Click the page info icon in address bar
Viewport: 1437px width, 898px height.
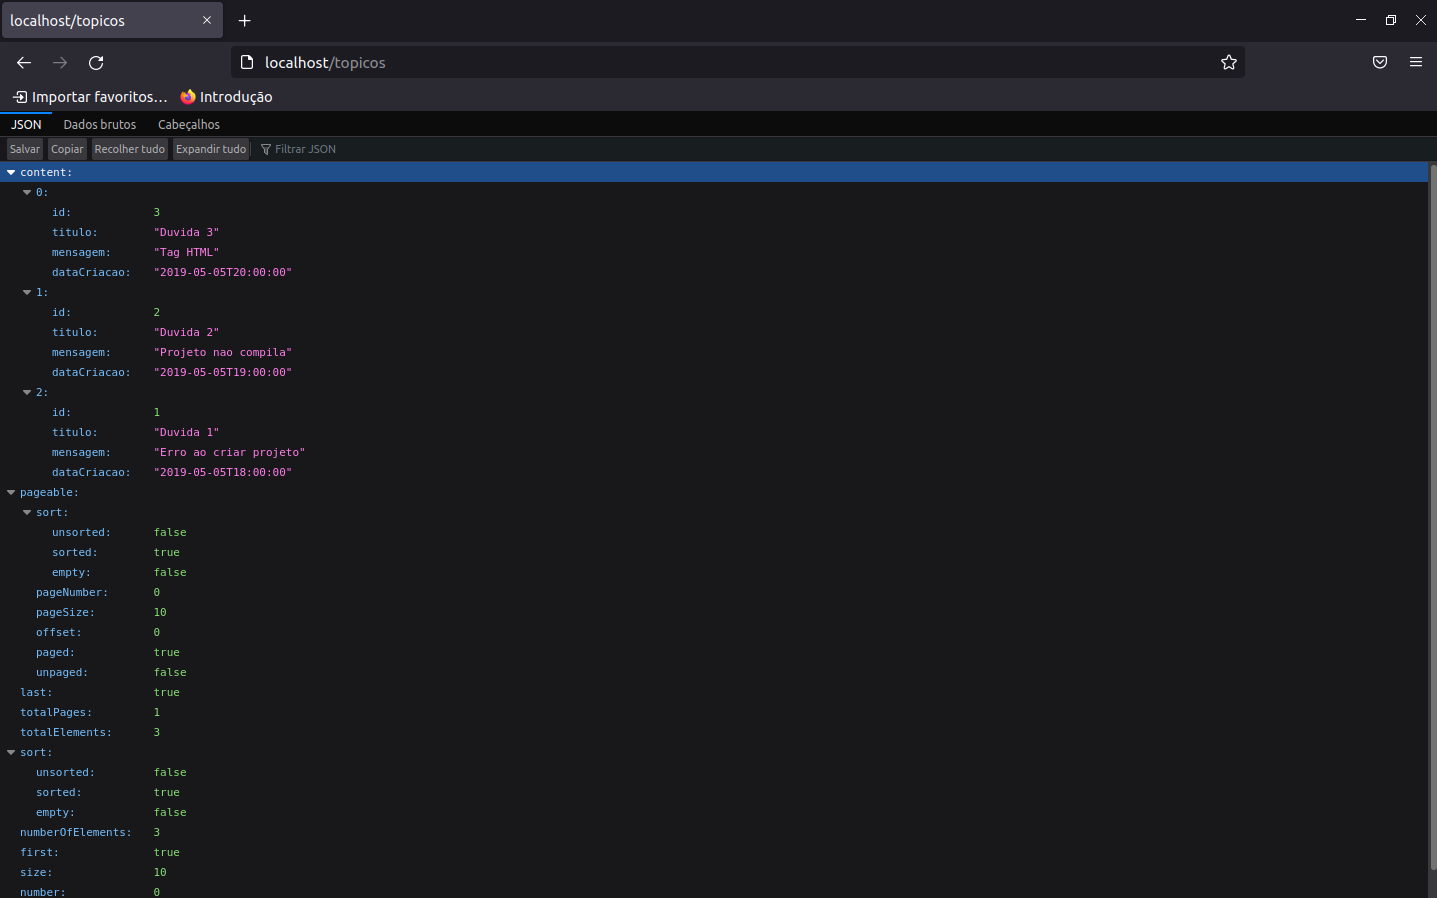pyautogui.click(x=247, y=62)
